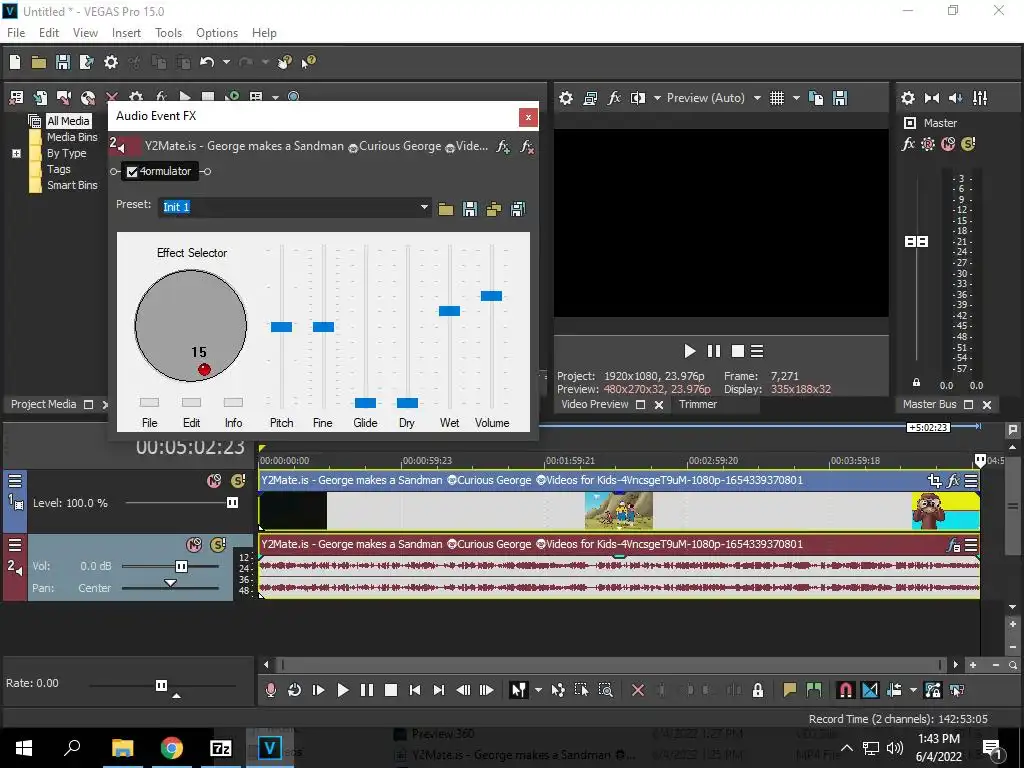This screenshot has height=768, width=1024.
Task: Open video event hamburger menu on timeline
Action: pyautogui.click(x=971, y=481)
